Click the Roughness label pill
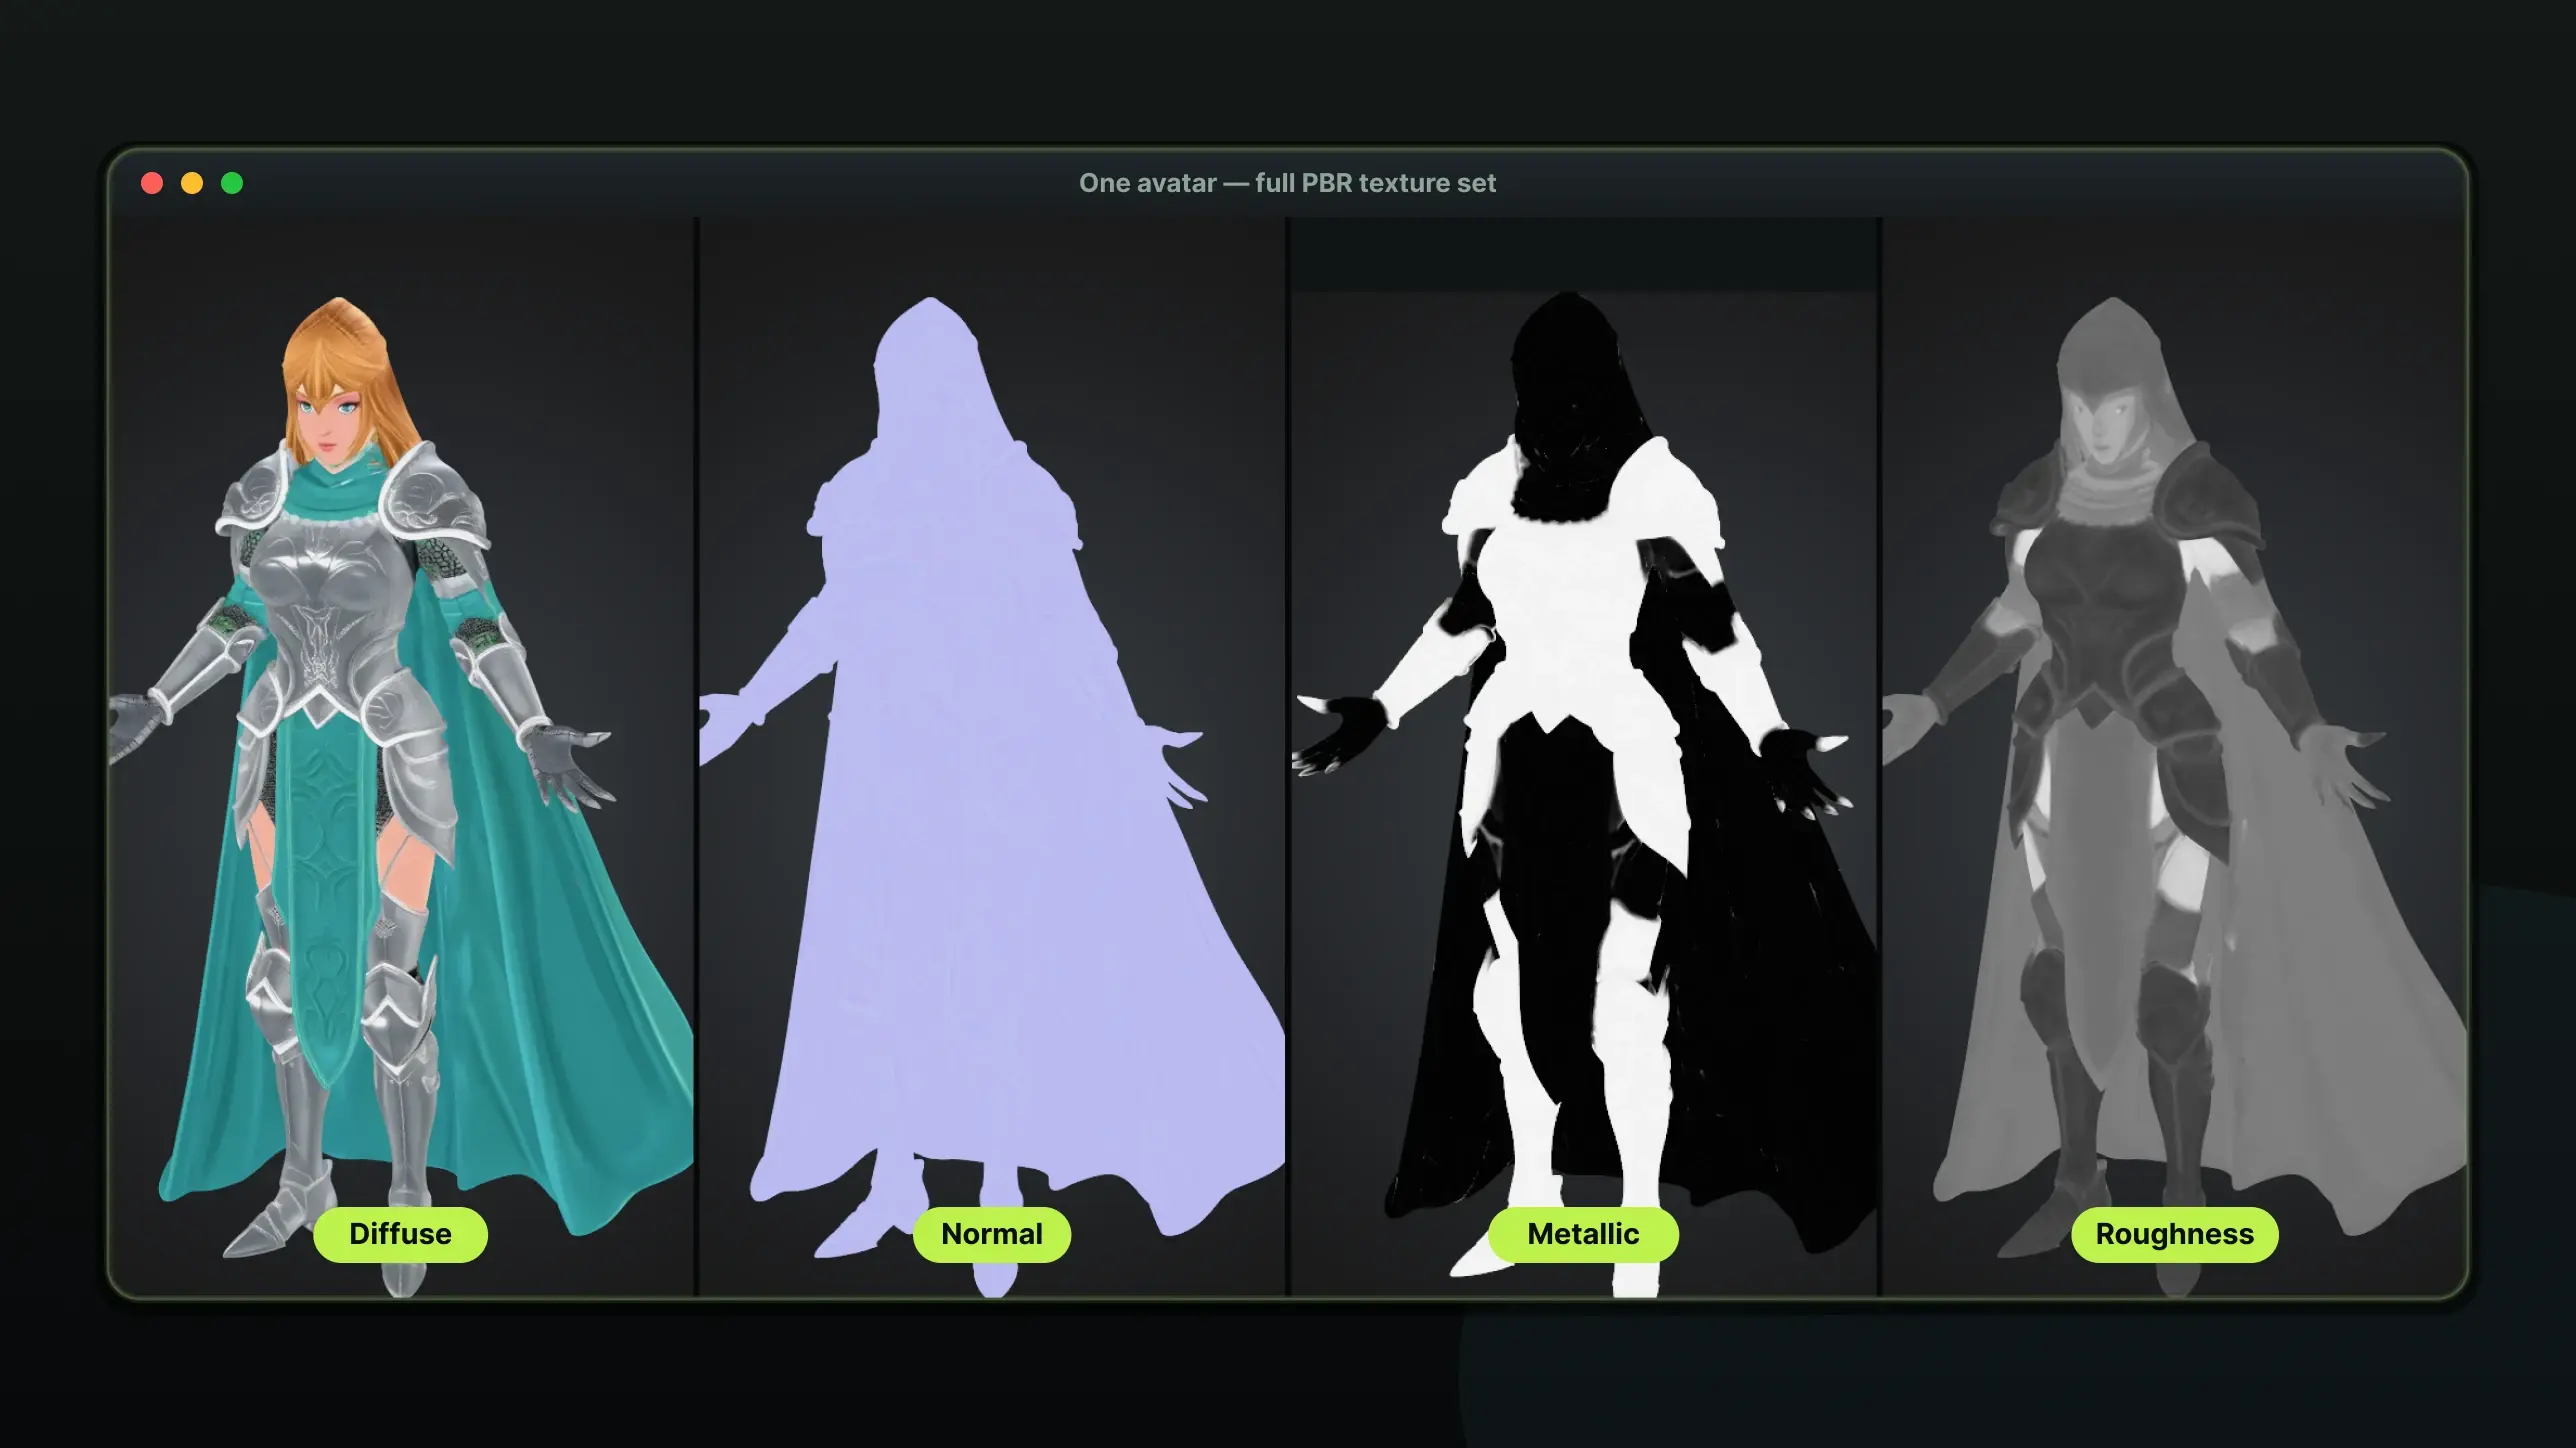The width and height of the screenshot is (2576, 1448). (2174, 1234)
